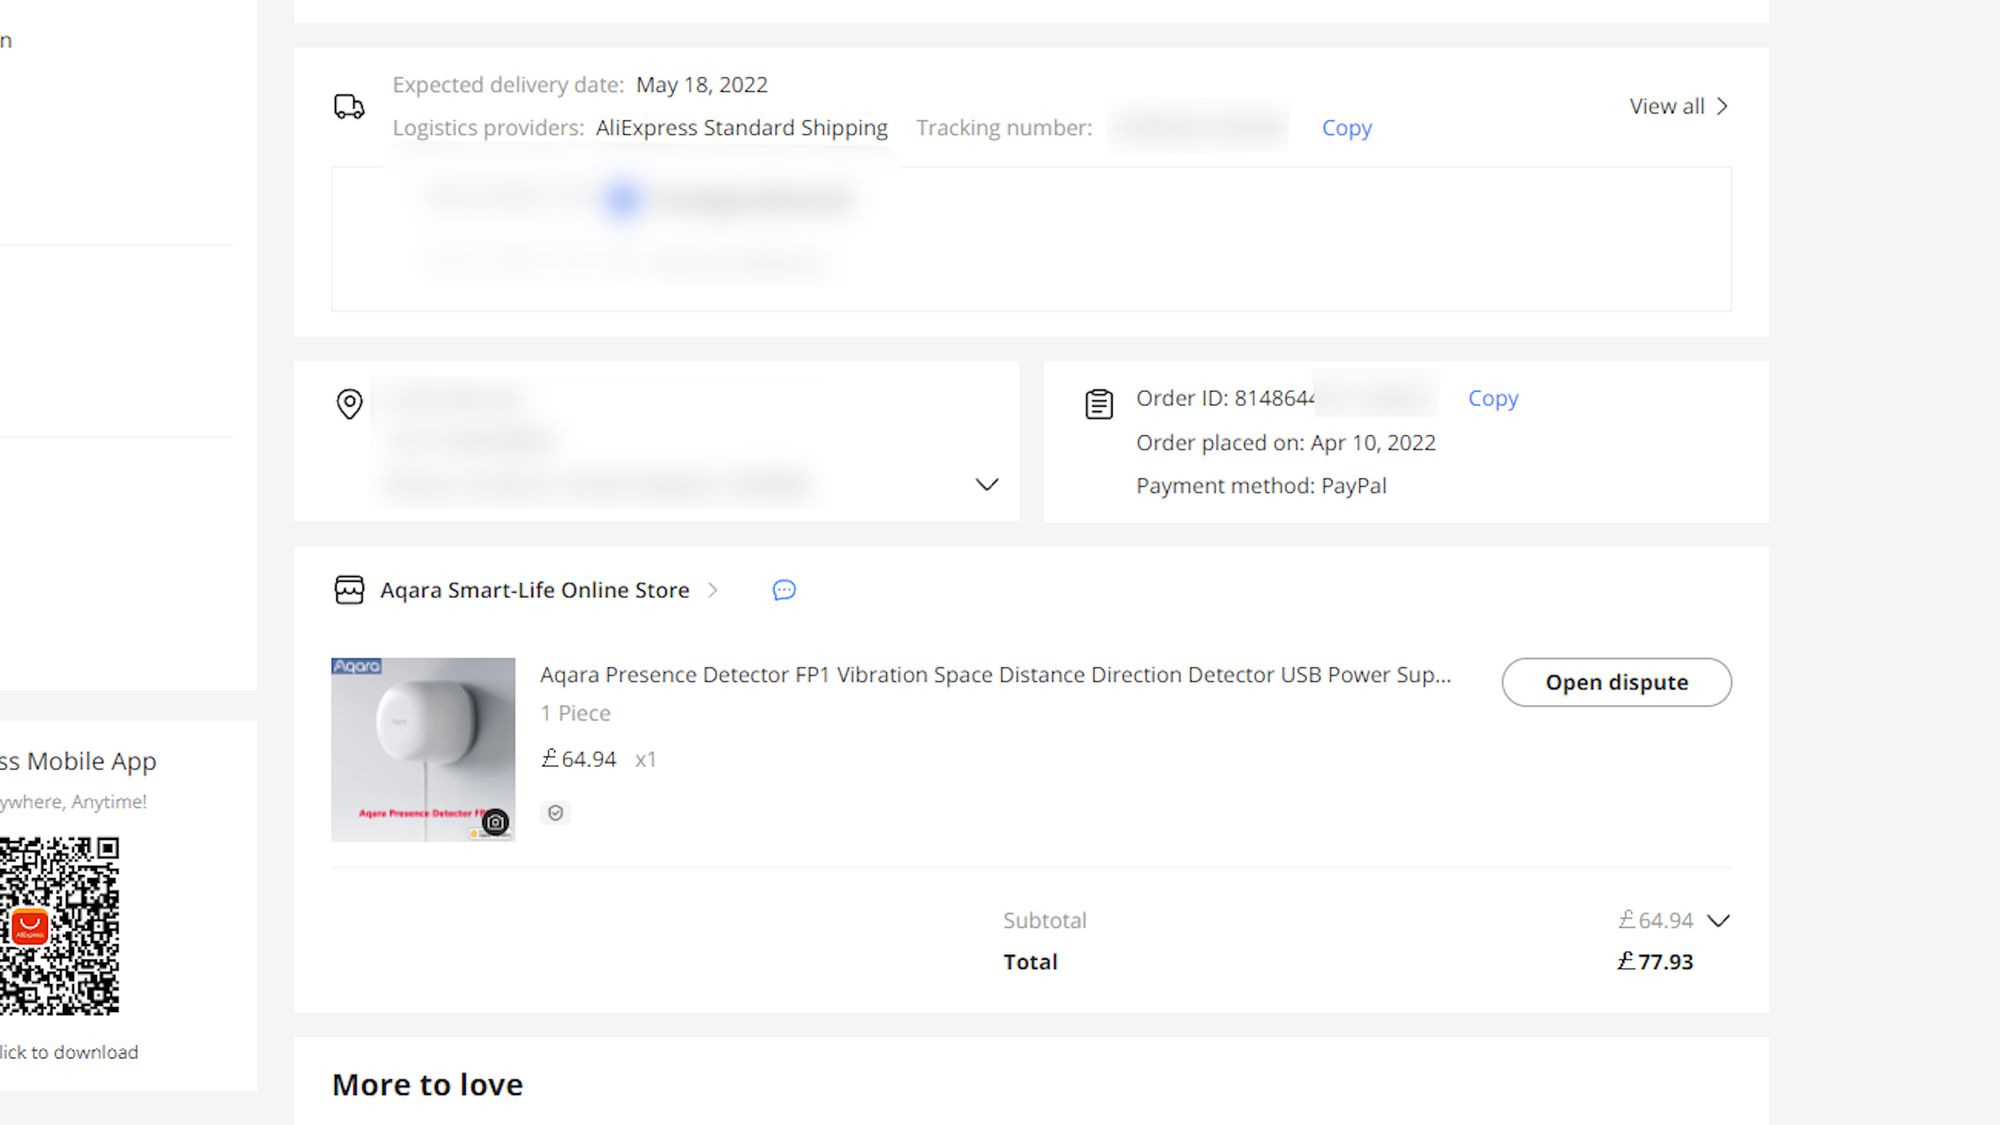
Task: Click the Subtotal amount £64.94
Action: (x=1655, y=920)
